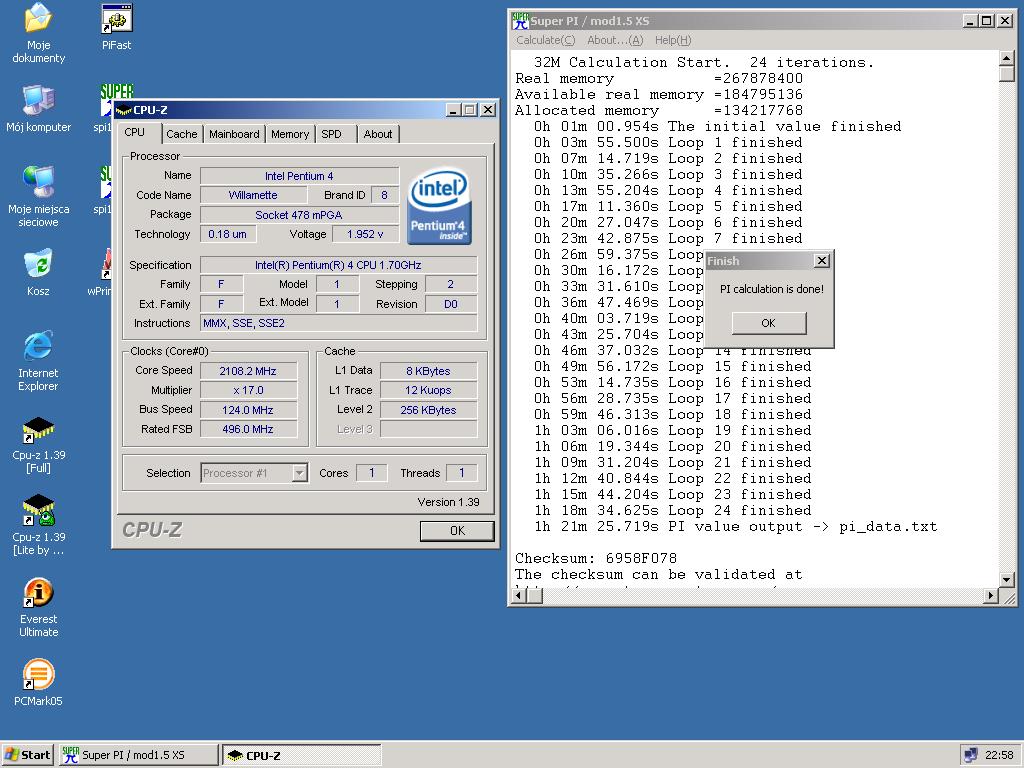The width and height of the screenshot is (1024, 768).
Task: Launch Internet Explorer desktop icon
Action: [x=38, y=360]
